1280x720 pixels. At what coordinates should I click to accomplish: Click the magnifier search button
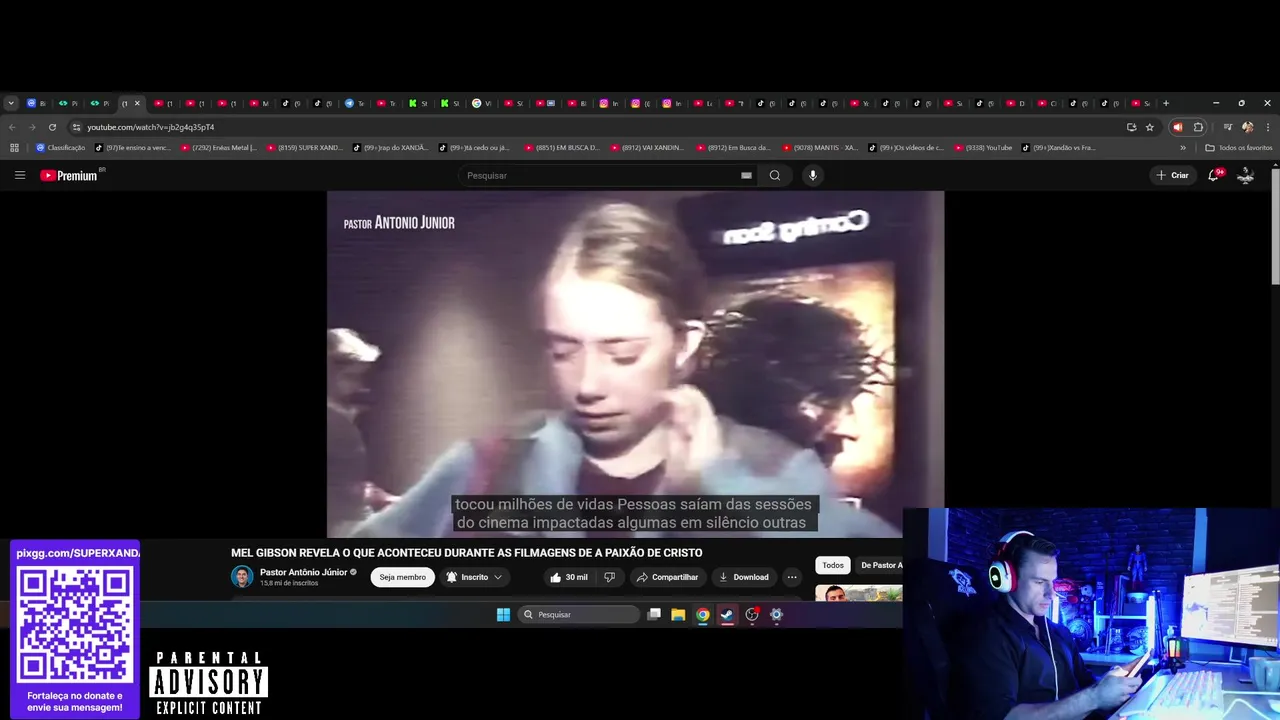775,175
